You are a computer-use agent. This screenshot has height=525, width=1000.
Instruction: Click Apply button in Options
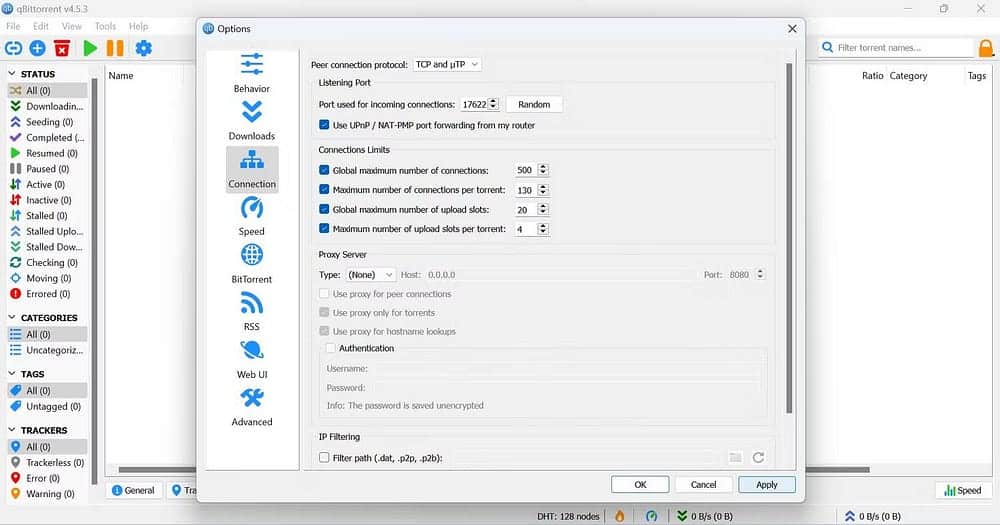click(767, 485)
